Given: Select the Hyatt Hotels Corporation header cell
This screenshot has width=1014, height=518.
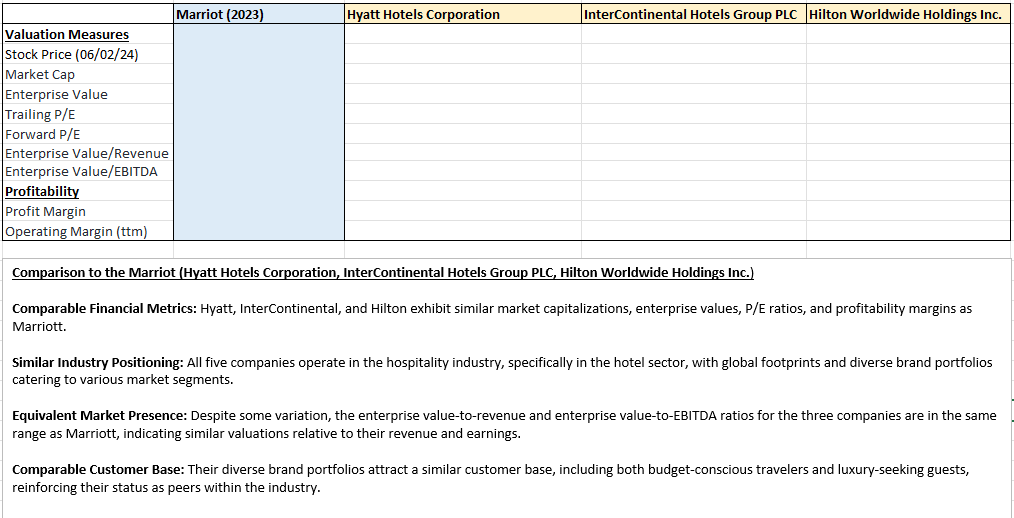Looking at the screenshot, I should point(463,14).
